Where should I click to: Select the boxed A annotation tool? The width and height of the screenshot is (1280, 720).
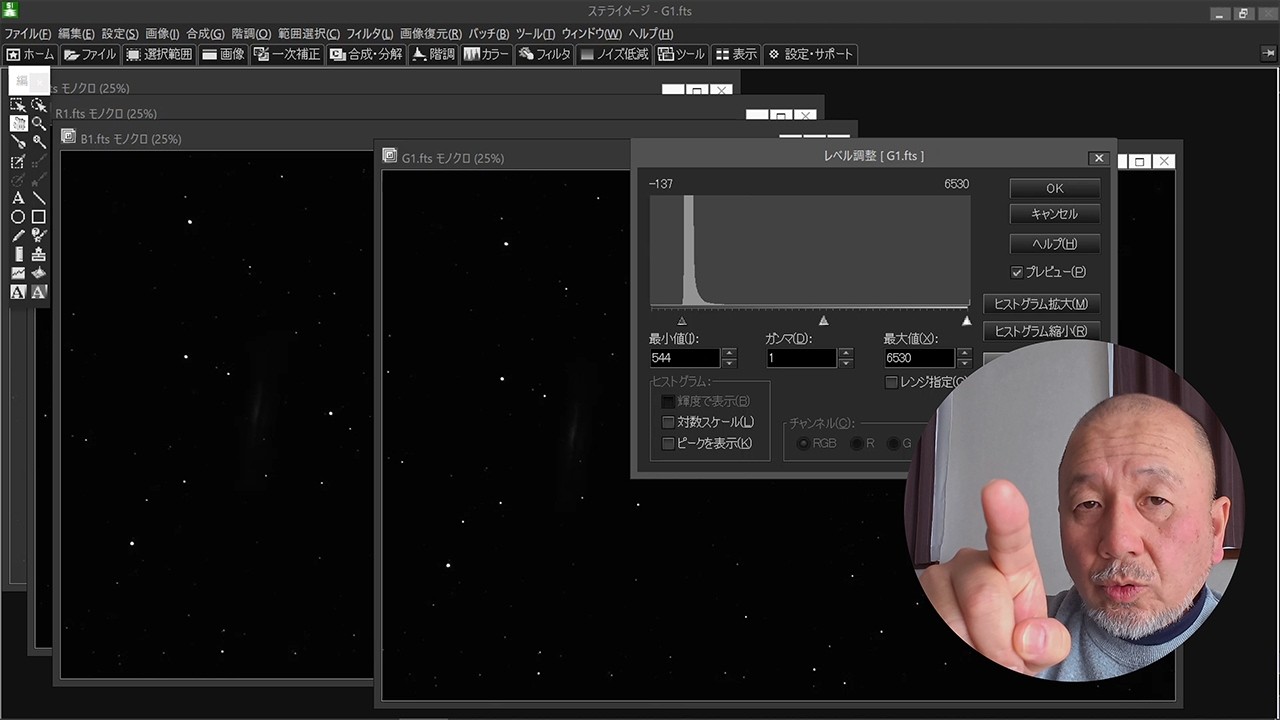(x=18, y=292)
